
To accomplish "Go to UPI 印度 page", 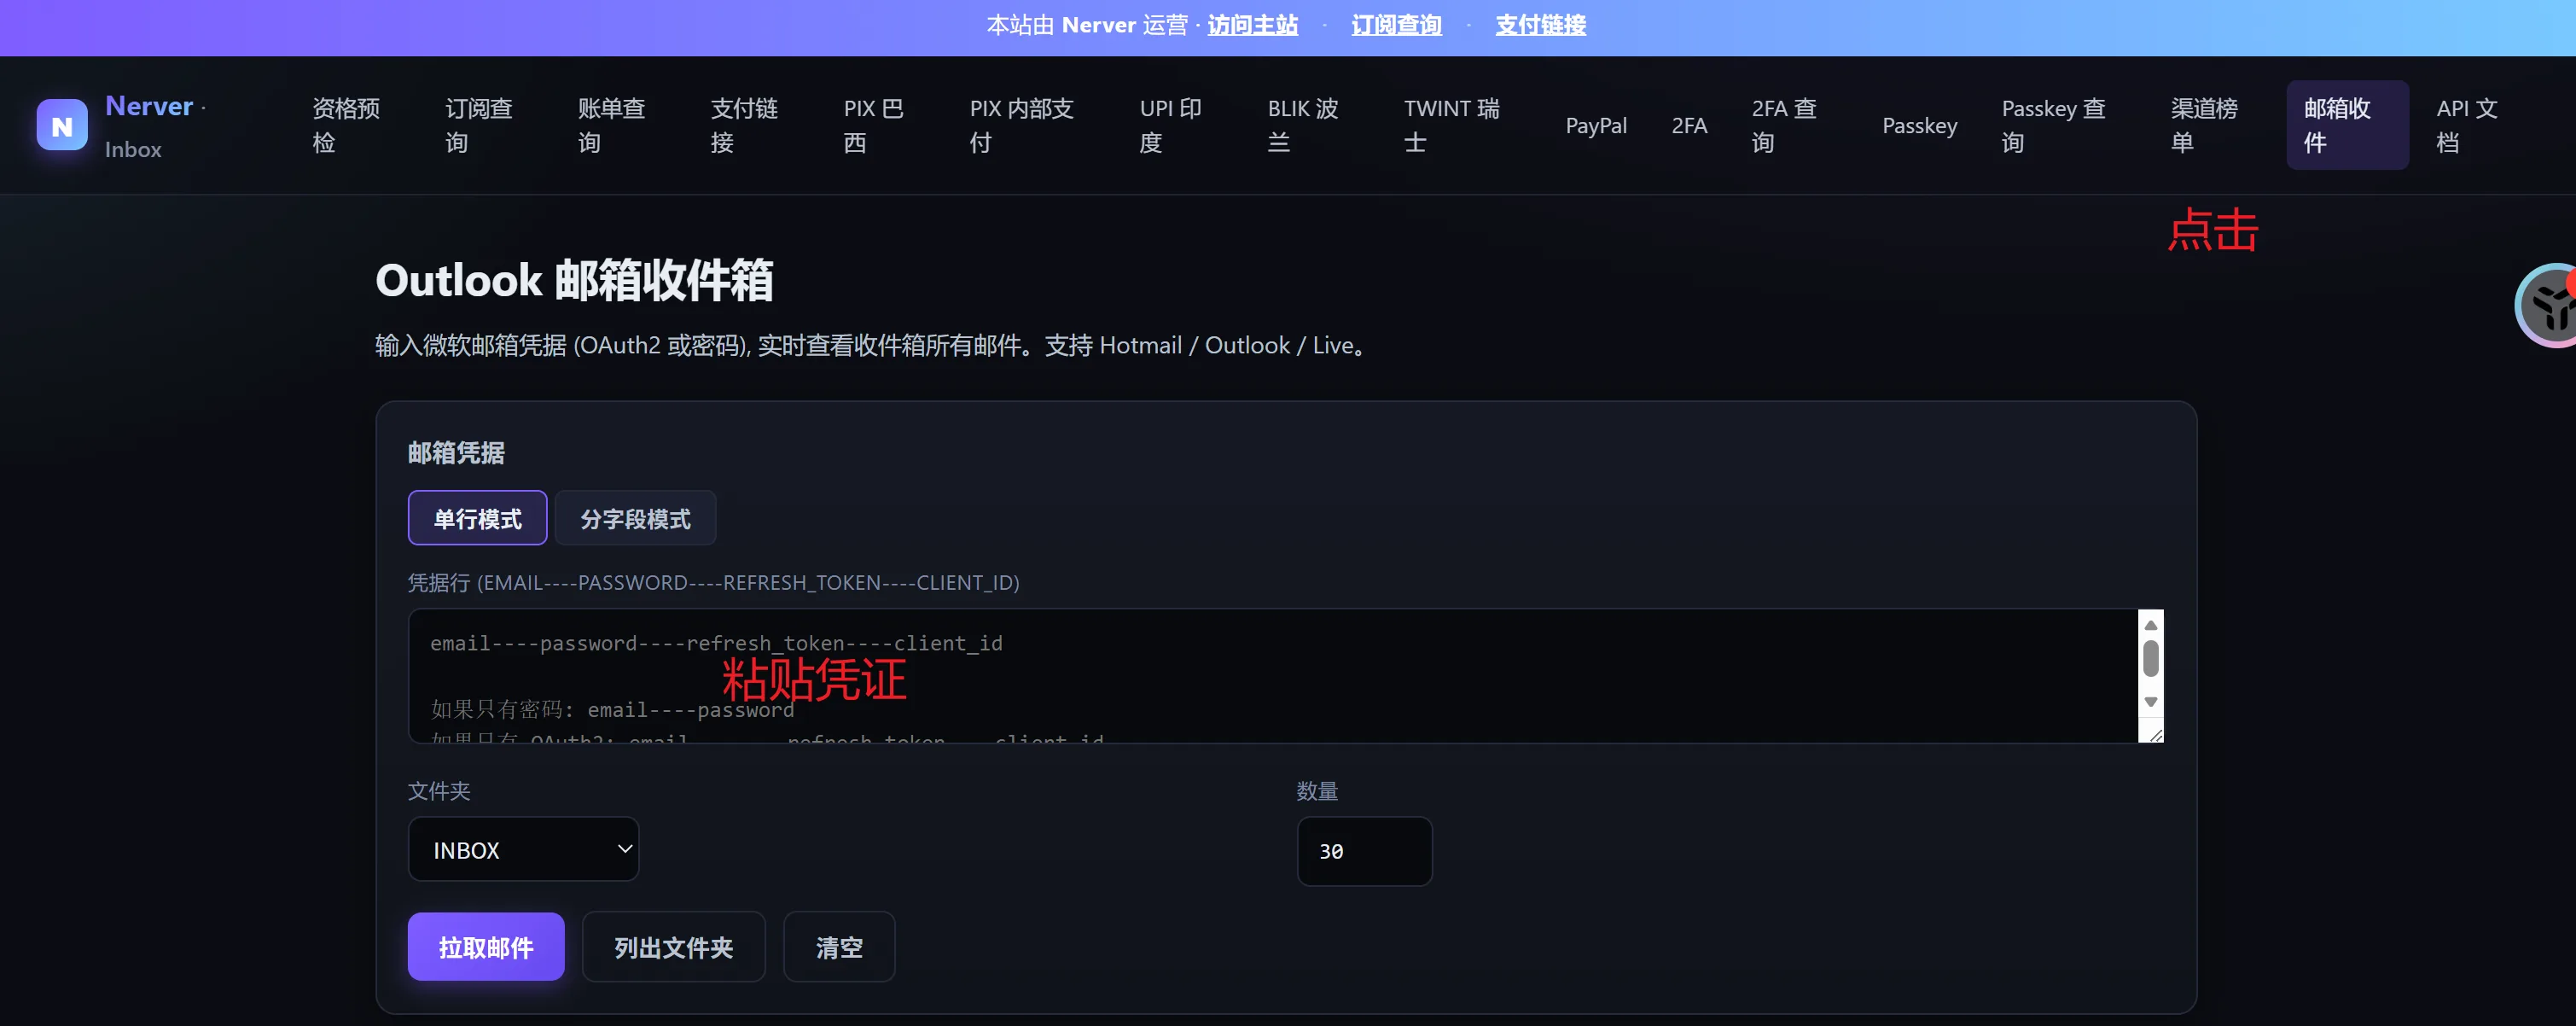I will (1171, 126).
